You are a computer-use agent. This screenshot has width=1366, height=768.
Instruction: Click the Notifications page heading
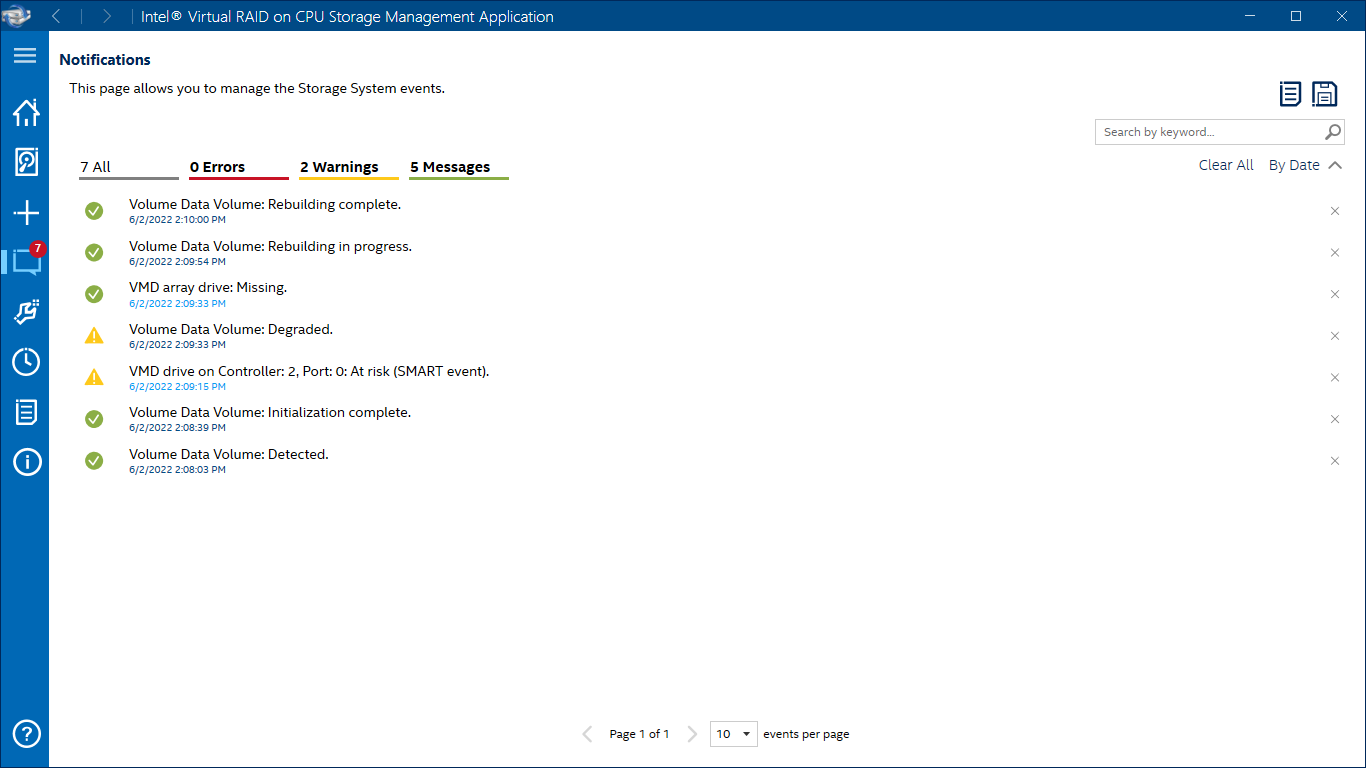click(105, 60)
